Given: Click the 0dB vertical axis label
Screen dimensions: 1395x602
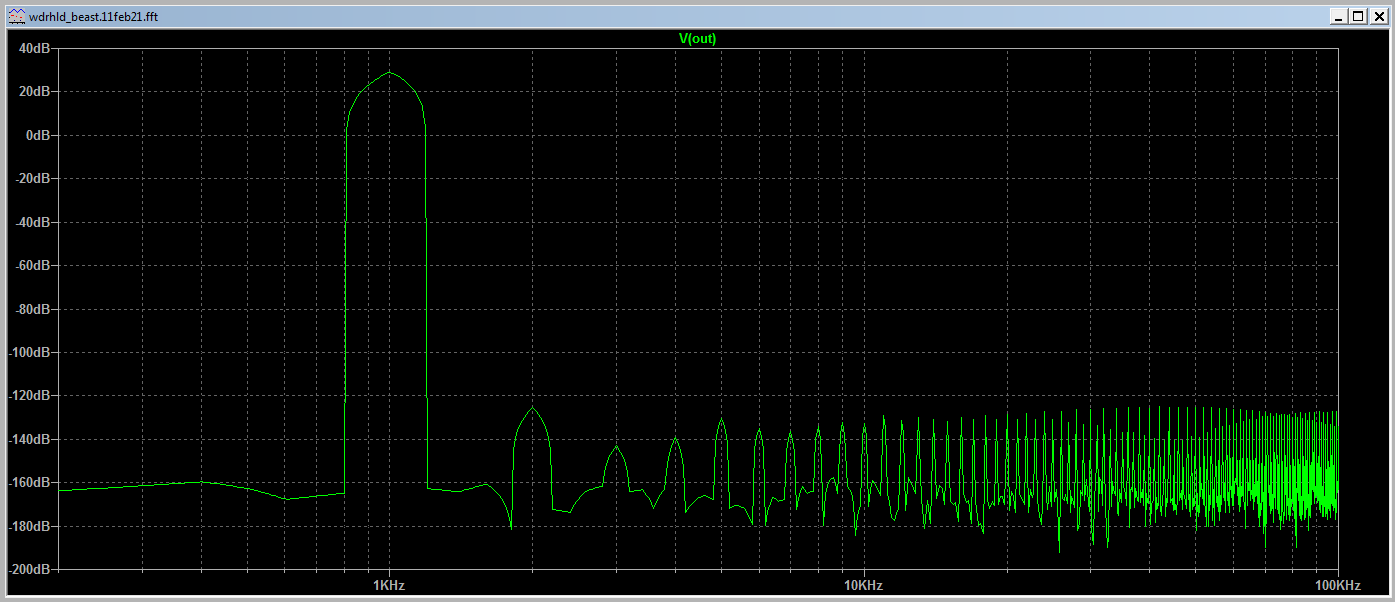Looking at the screenshot, I should click(x=37, y=135).
